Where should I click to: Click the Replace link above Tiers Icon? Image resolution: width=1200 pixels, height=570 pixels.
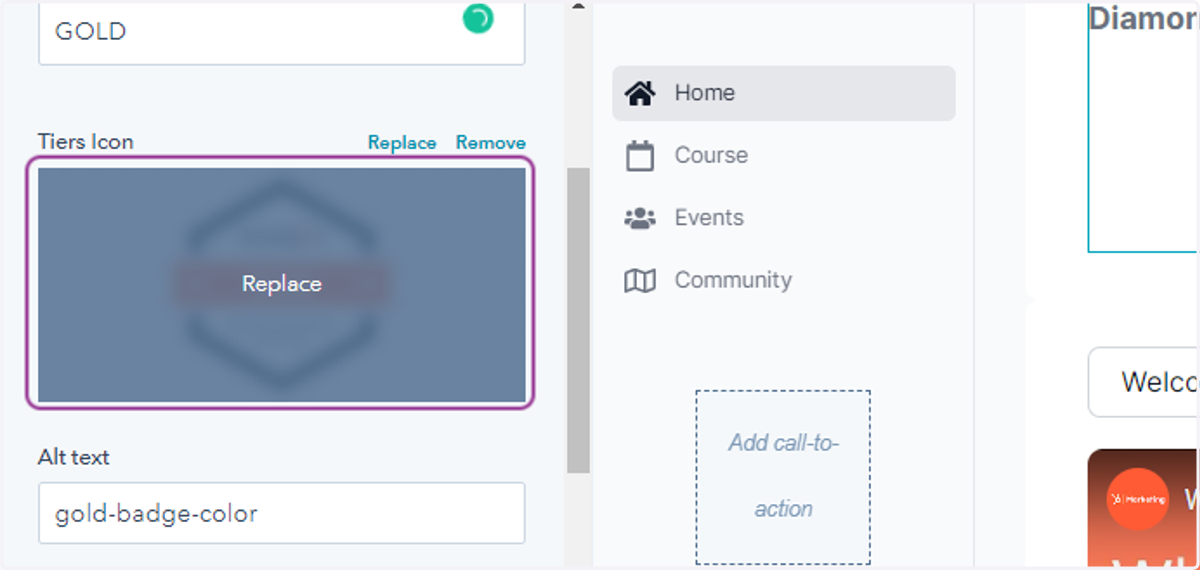tap(402, 143)
